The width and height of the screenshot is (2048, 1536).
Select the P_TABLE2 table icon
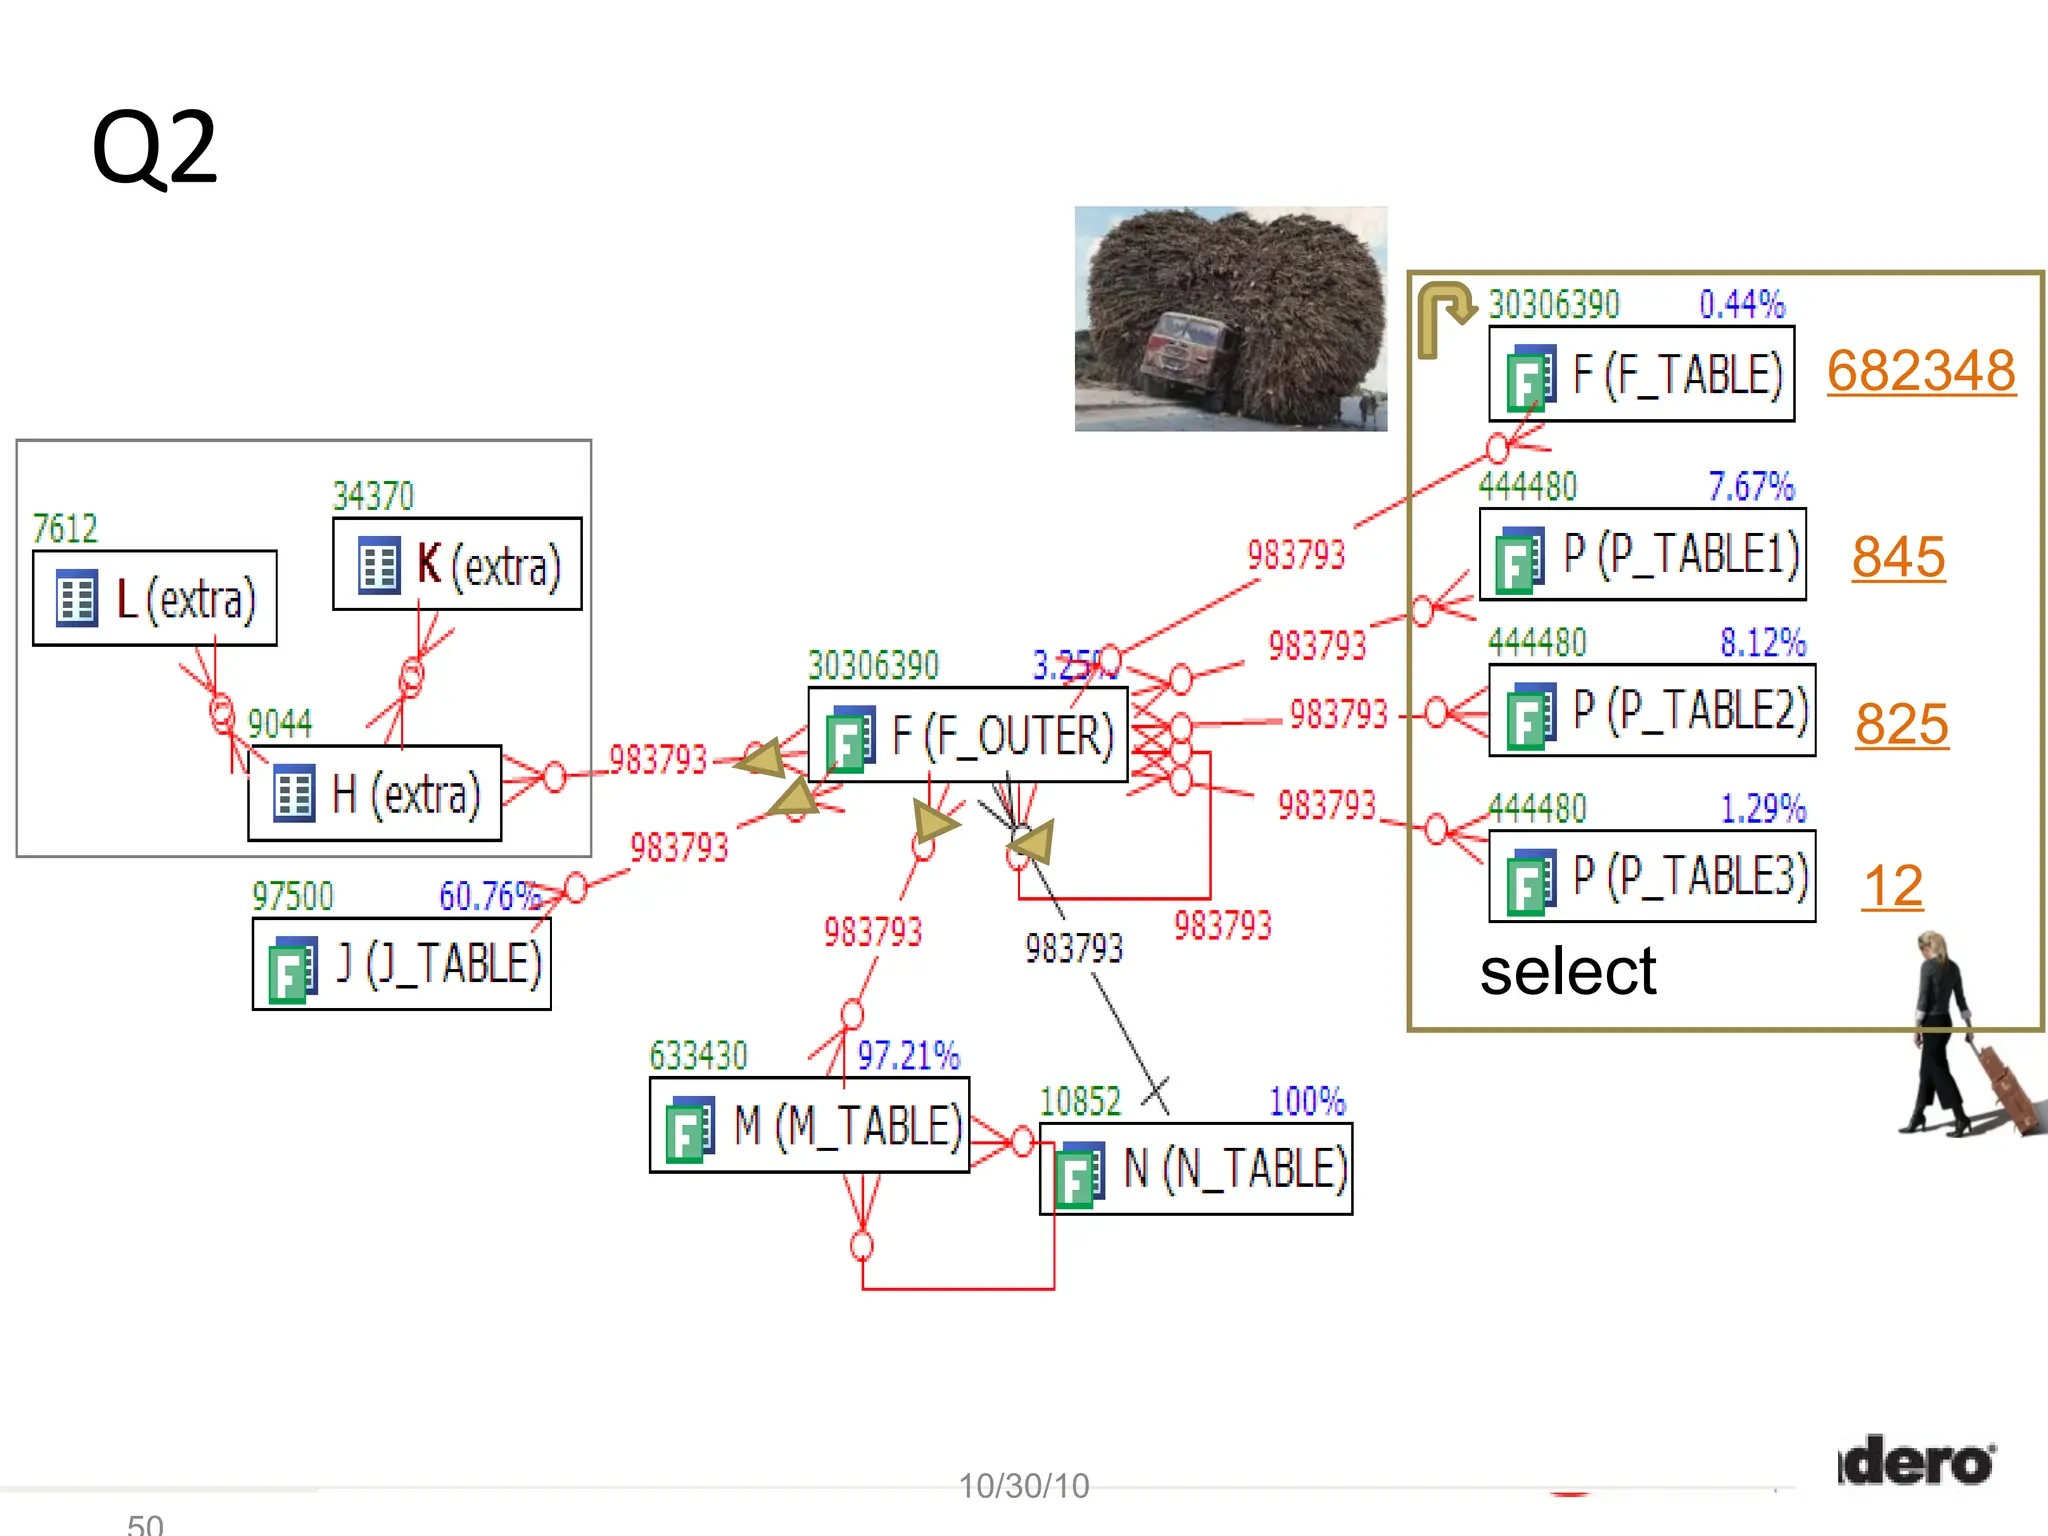coord(1531,715)
